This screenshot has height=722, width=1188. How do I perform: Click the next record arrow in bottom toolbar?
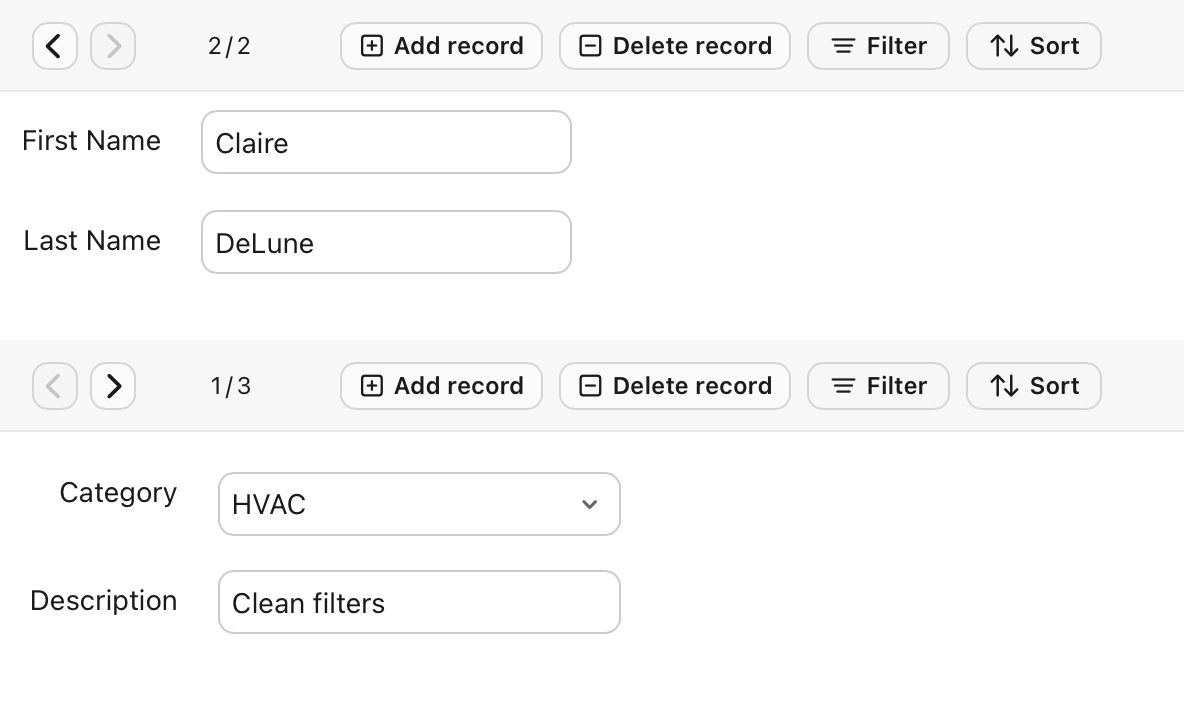point(113,386)
